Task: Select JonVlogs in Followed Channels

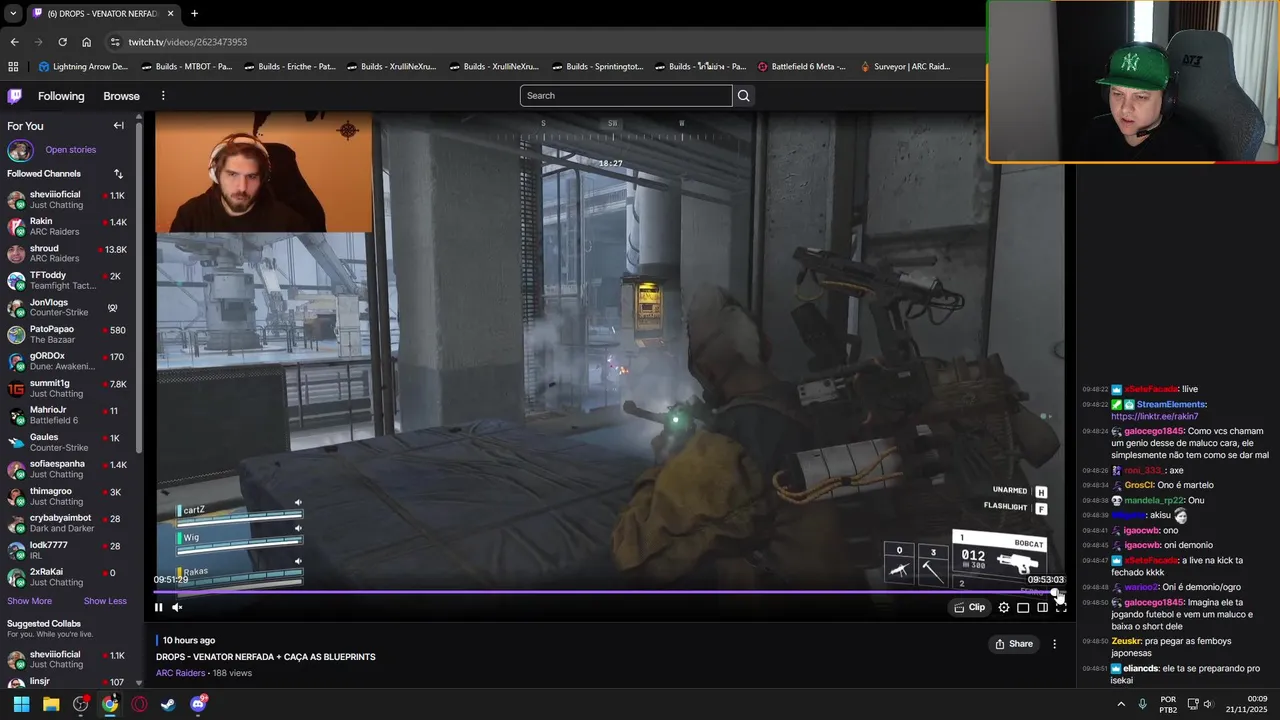Action: [x=68, y=307]
